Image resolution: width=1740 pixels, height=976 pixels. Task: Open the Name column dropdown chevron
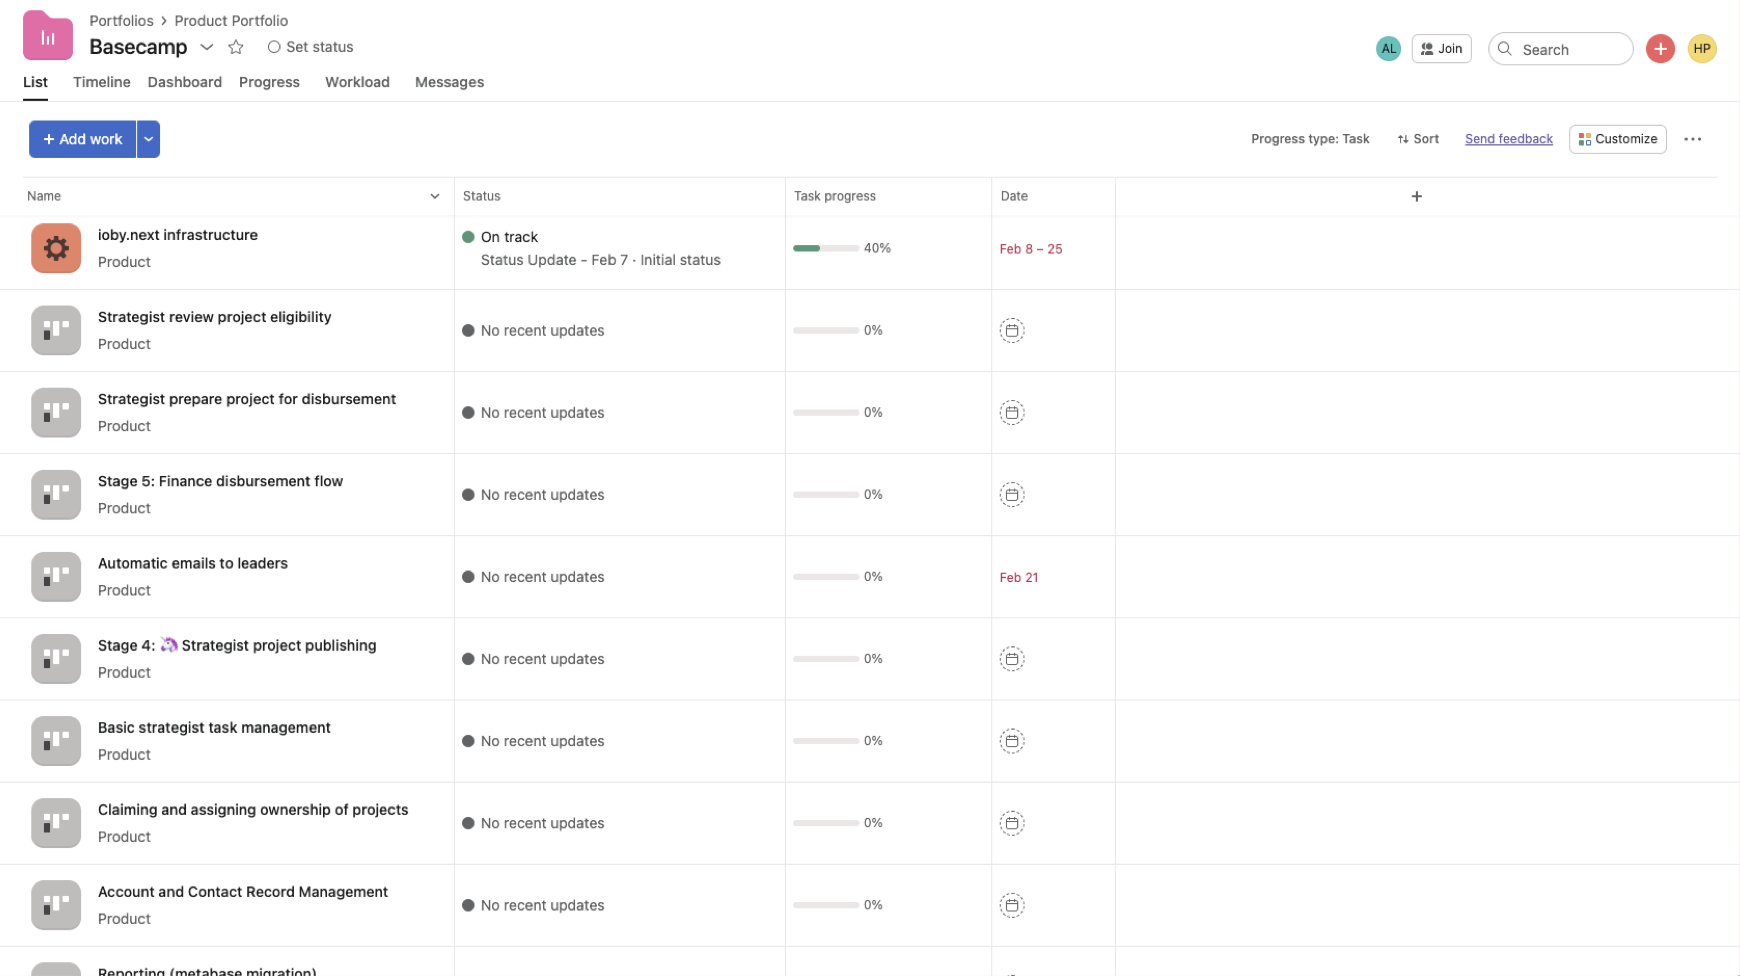tap(434, 196)
